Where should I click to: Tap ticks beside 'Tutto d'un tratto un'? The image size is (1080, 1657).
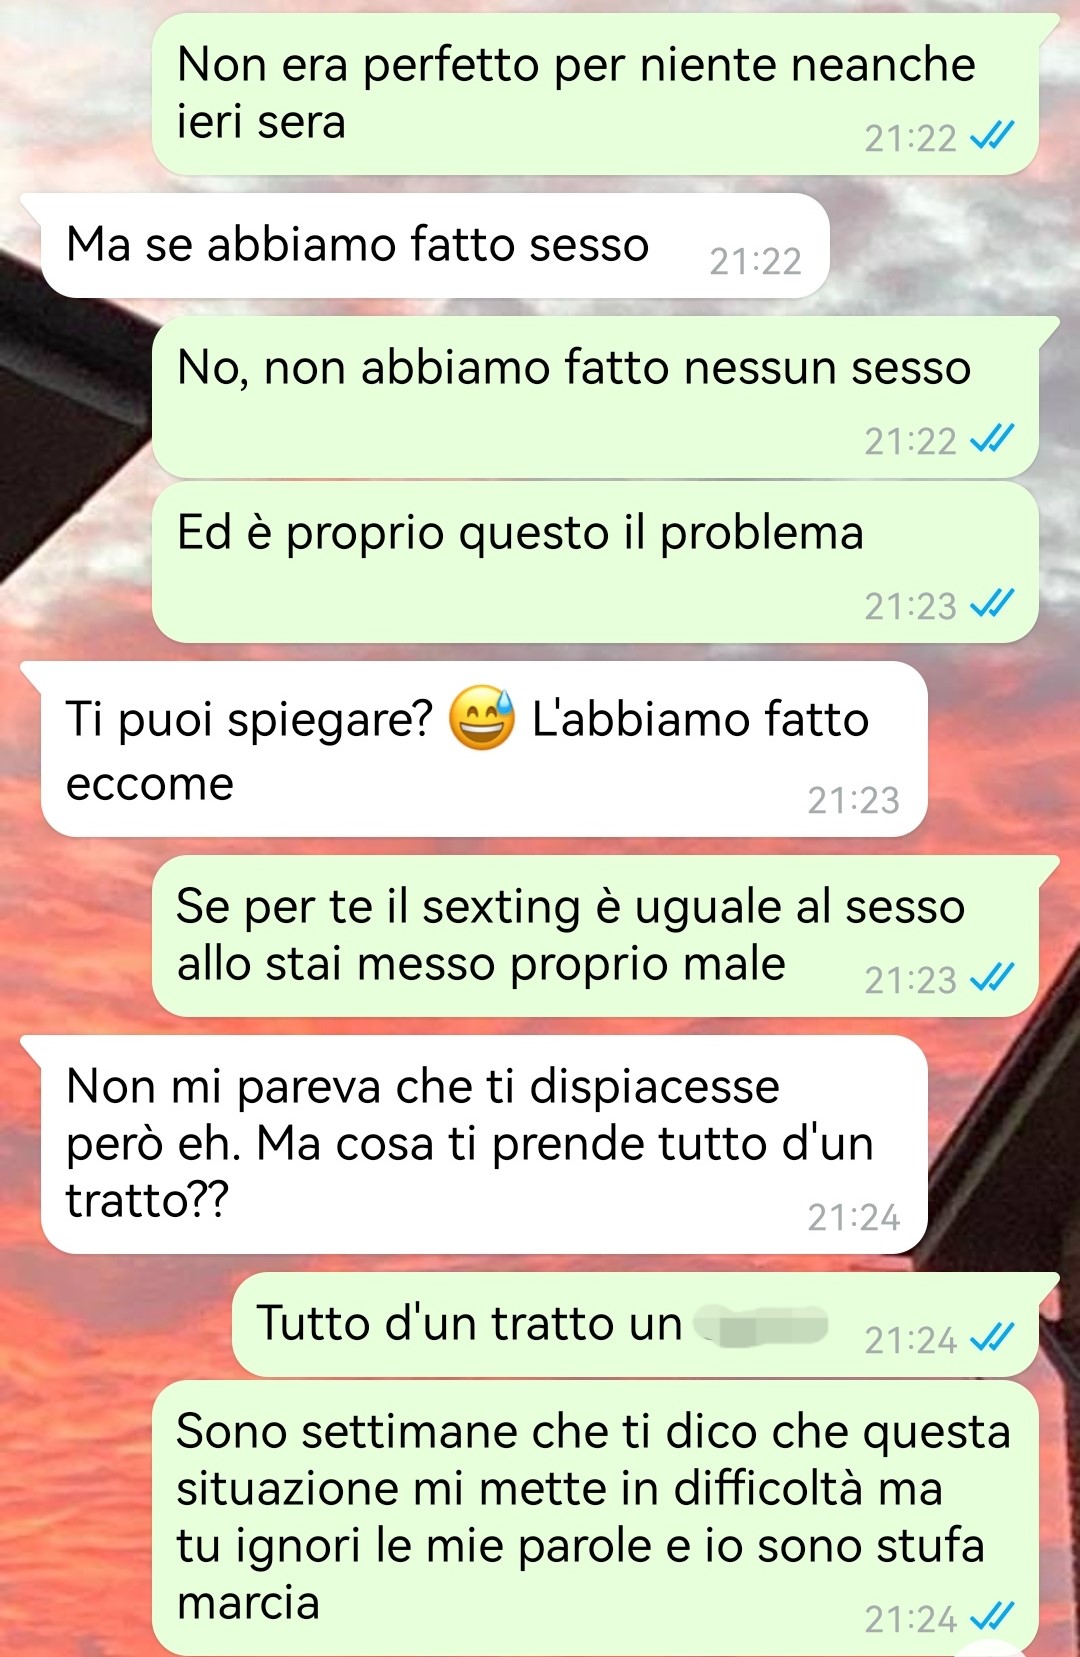tap(992, 1338)
